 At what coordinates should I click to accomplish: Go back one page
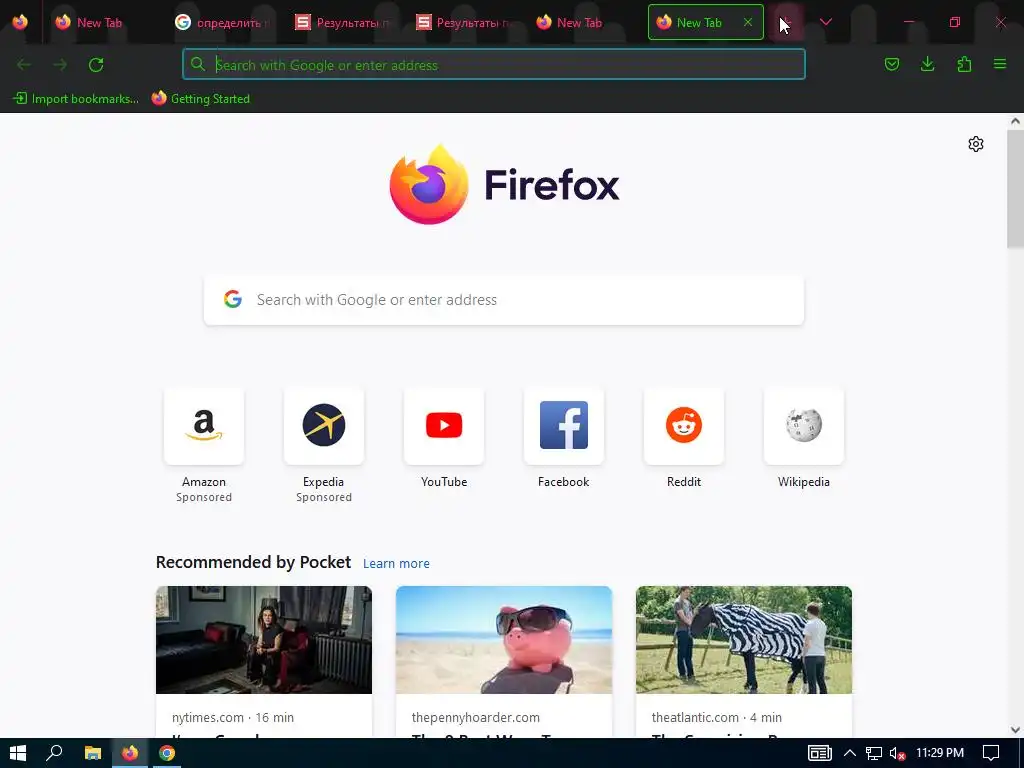tap(24, 65)
